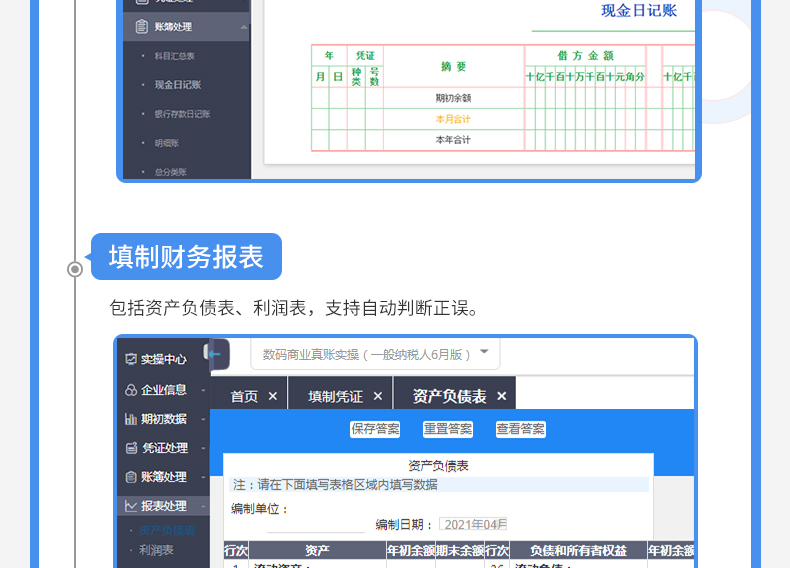
Task: Switch to the 首页 tab
Action: 244,396
